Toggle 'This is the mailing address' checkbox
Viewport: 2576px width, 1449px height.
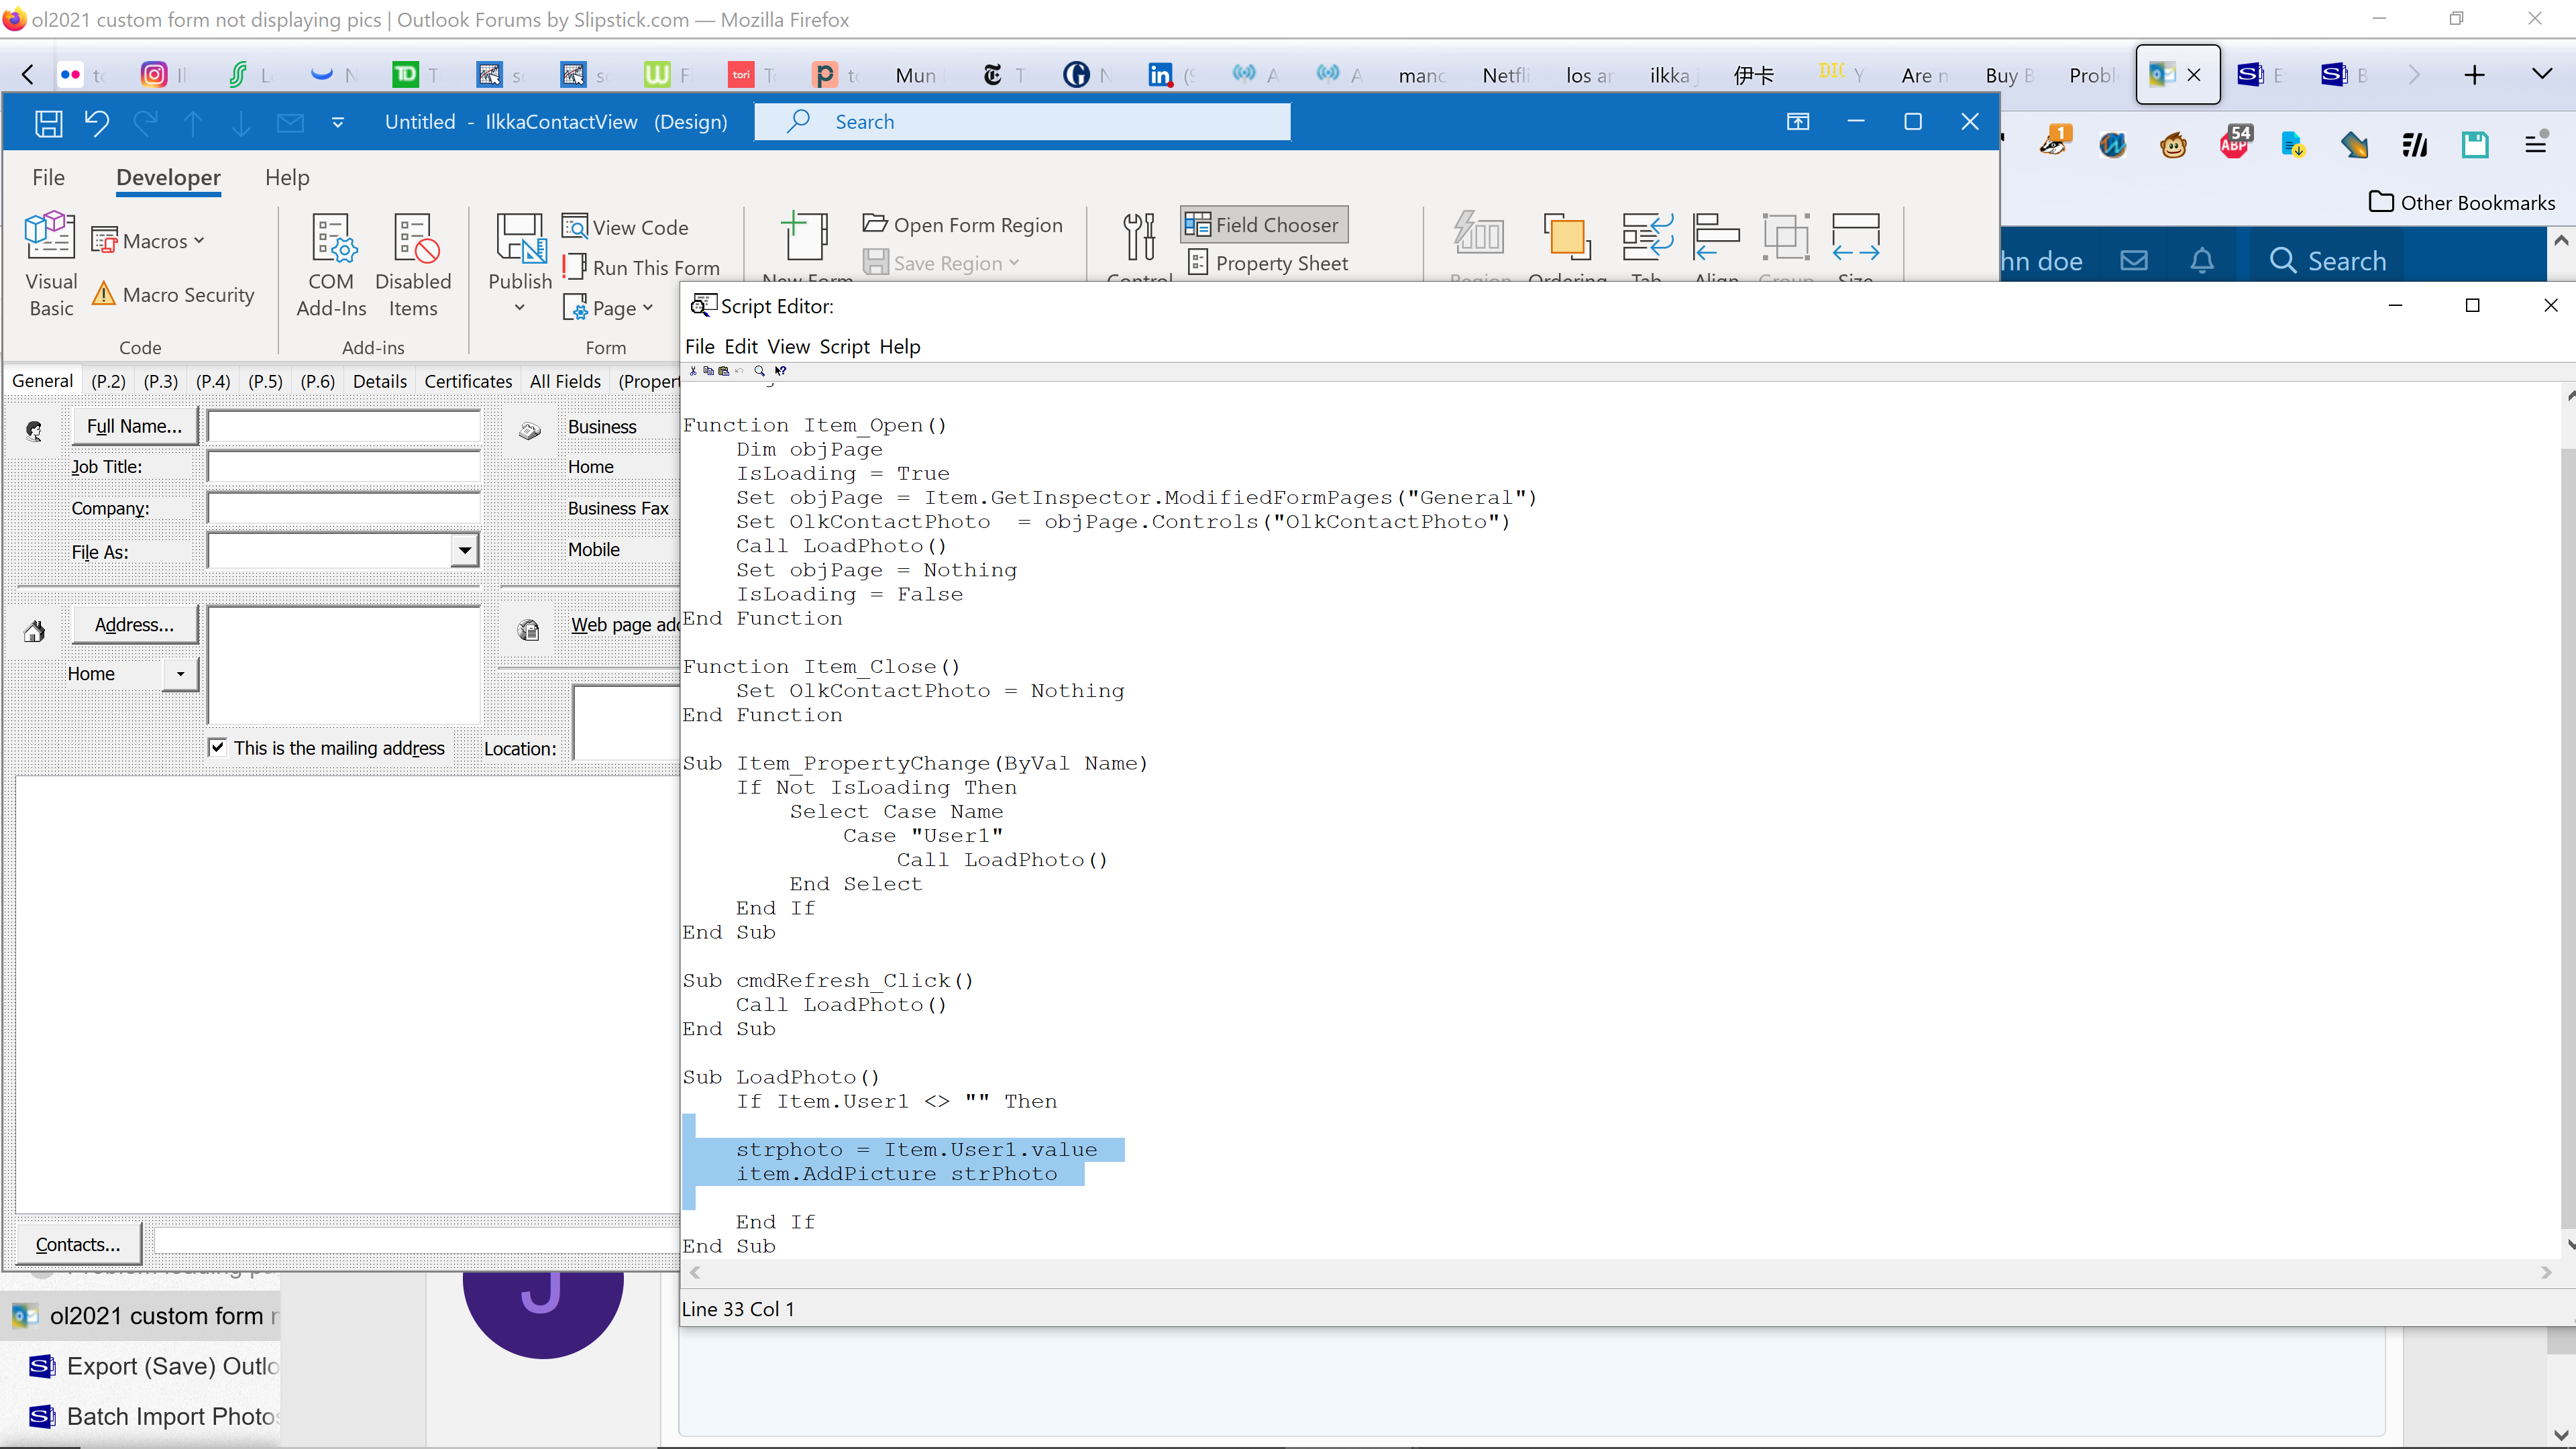point(217,747)
